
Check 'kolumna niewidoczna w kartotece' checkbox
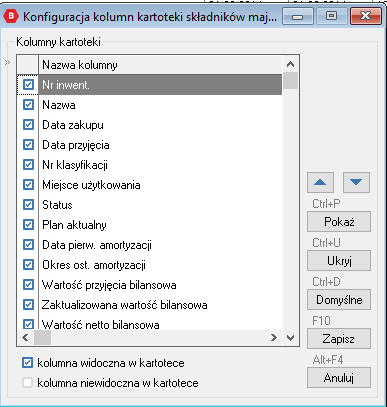click(28, 382)
